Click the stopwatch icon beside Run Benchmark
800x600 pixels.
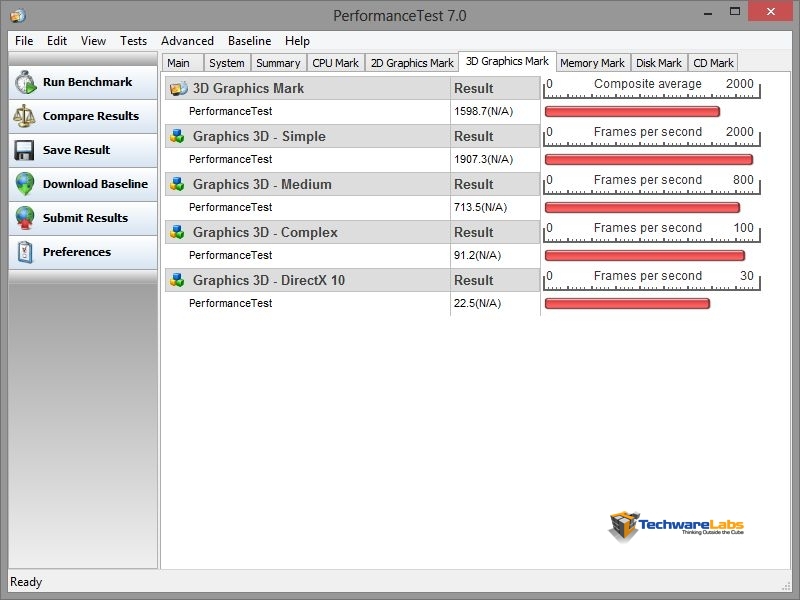tap(25, 82)
